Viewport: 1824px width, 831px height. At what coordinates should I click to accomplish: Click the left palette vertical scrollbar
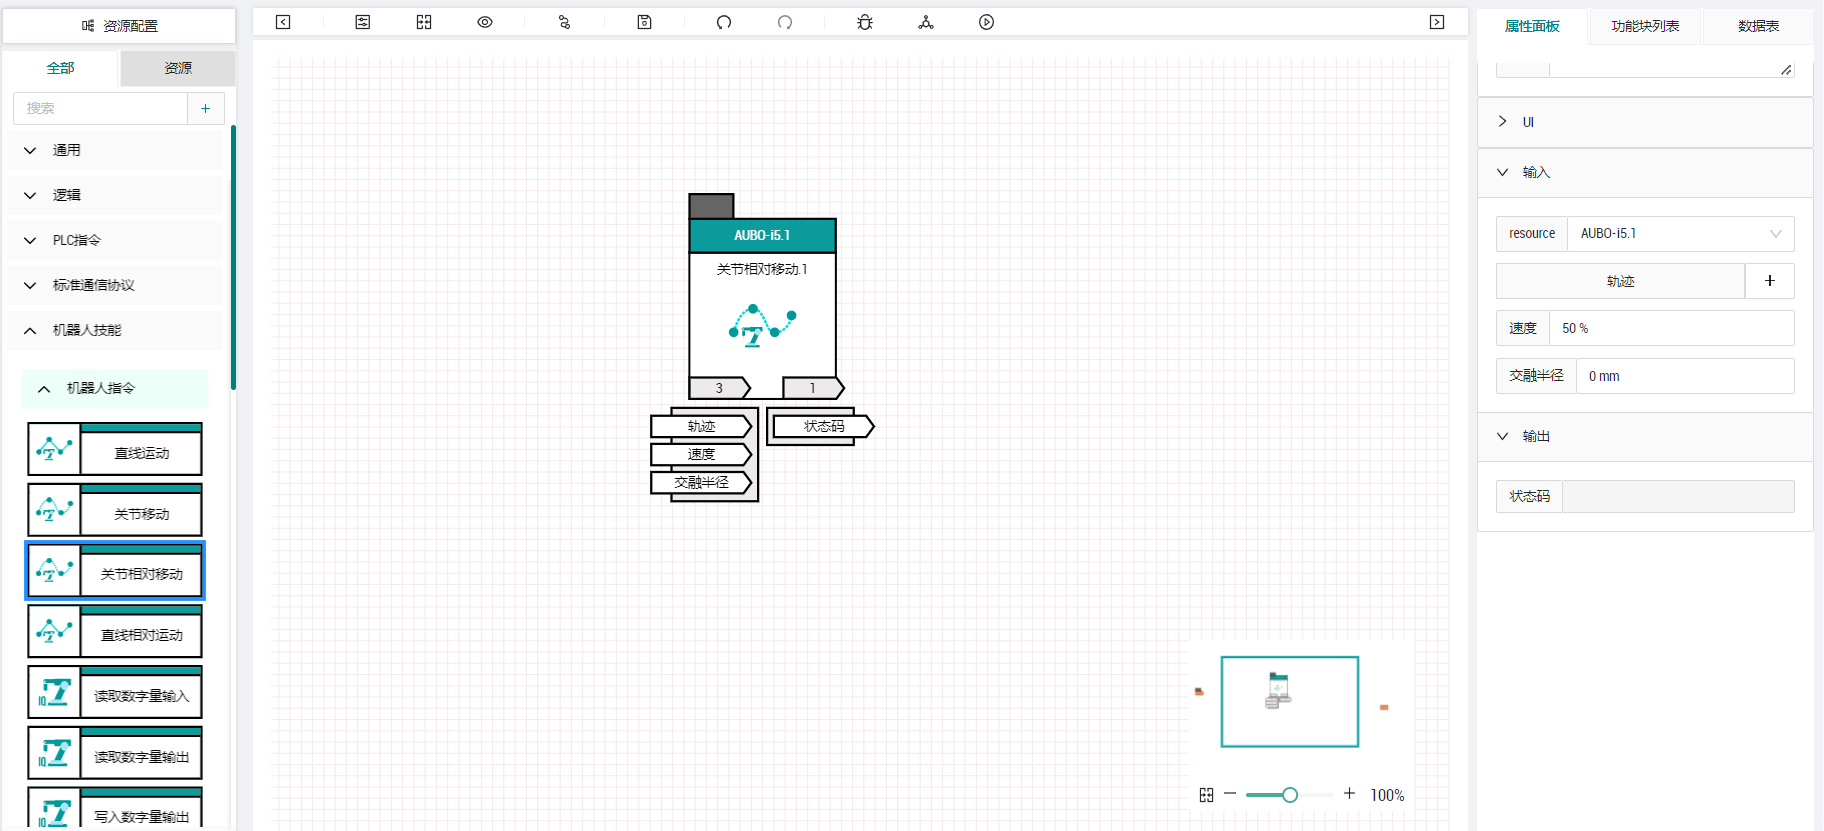pos(233,257)
